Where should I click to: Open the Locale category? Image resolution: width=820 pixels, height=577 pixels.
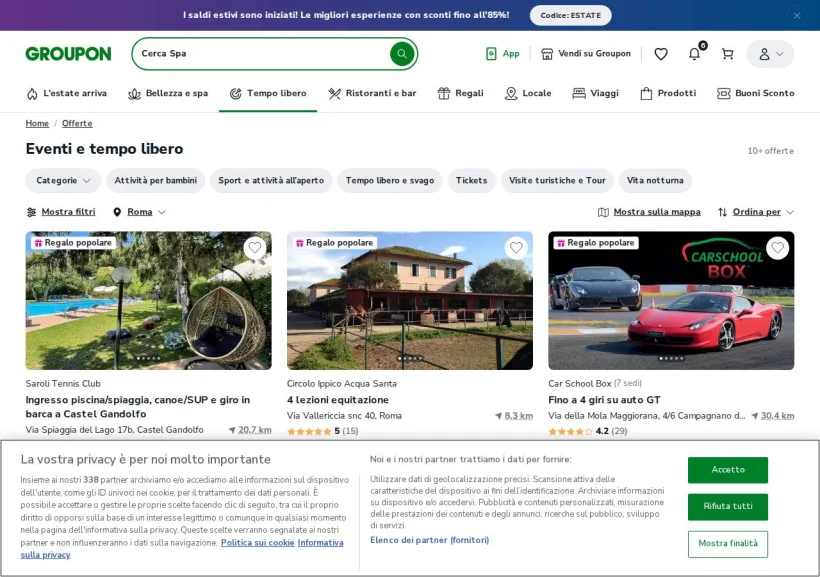click(528, 93)
